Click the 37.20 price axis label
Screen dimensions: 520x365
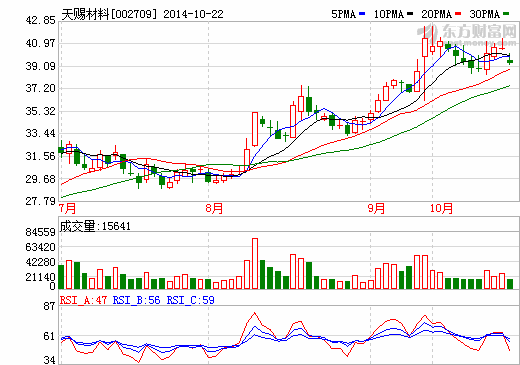tap(40, 88)
